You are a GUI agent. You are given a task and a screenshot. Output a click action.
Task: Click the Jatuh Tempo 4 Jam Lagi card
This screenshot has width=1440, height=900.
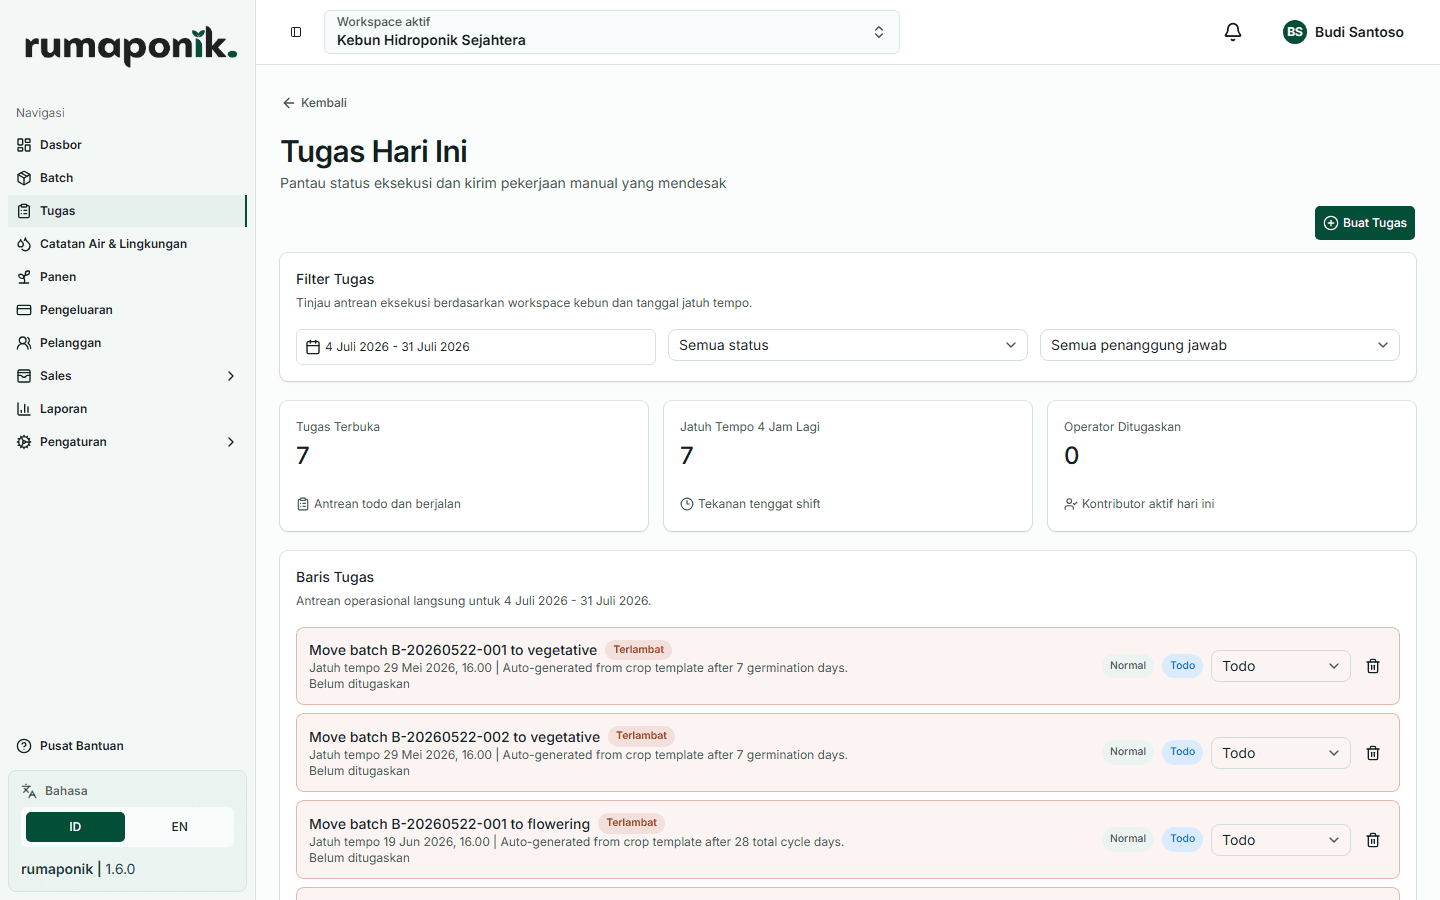(848, 466)
